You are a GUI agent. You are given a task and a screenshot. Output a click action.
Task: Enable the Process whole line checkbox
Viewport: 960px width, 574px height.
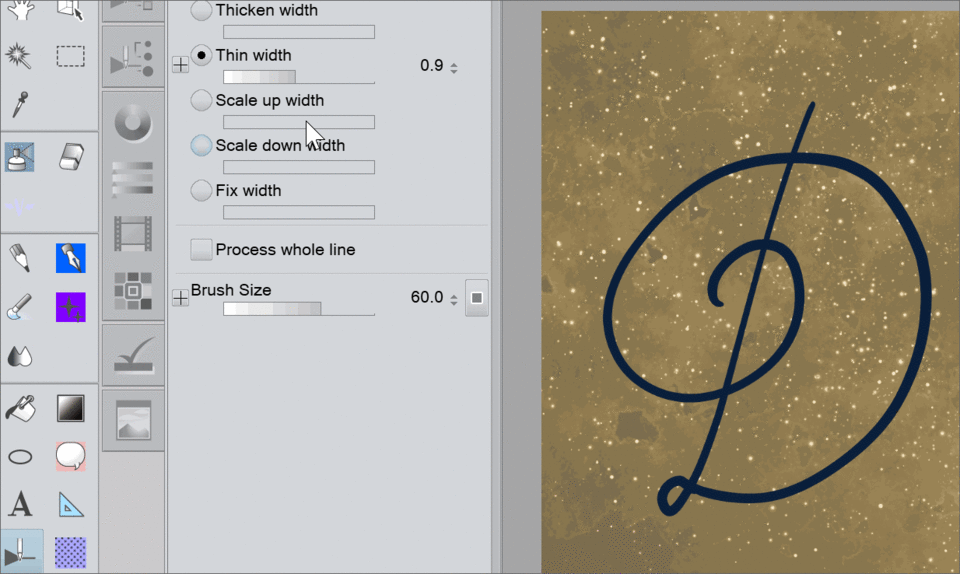(x=201, y=250)
